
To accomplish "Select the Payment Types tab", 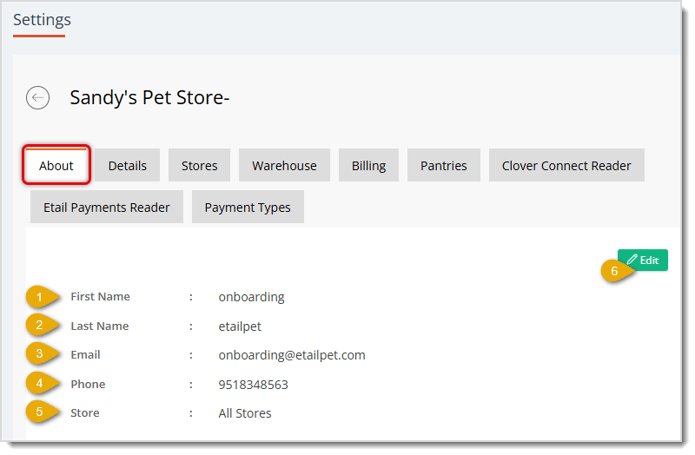I will (x=248, y=207).
